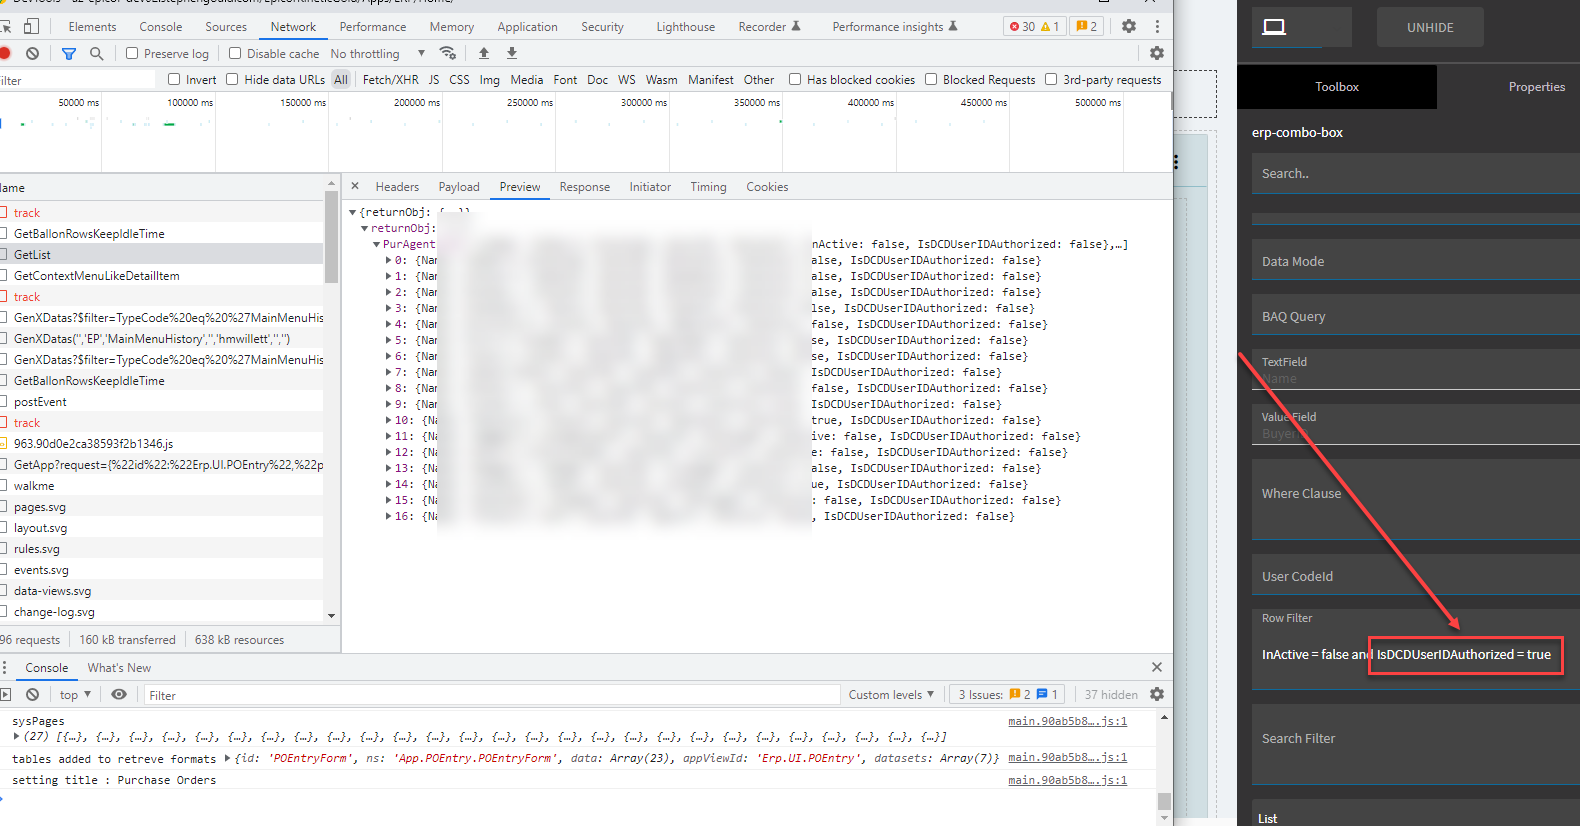Switch to the Sources tab
Image resolution: width=1580 pixels, height=826 pixels.
point(226,27)
